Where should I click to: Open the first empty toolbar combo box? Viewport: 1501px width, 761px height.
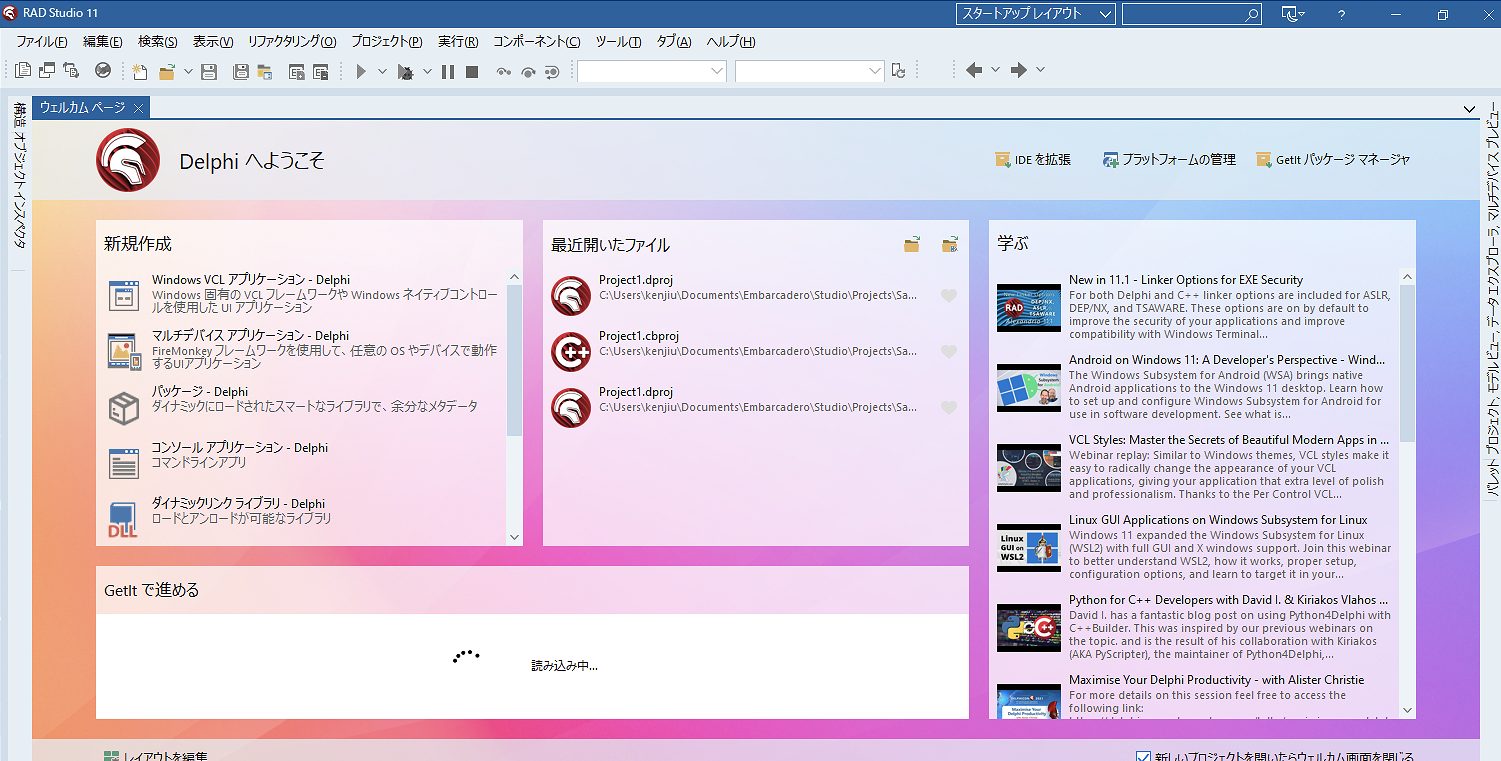[x=652, y=71]
